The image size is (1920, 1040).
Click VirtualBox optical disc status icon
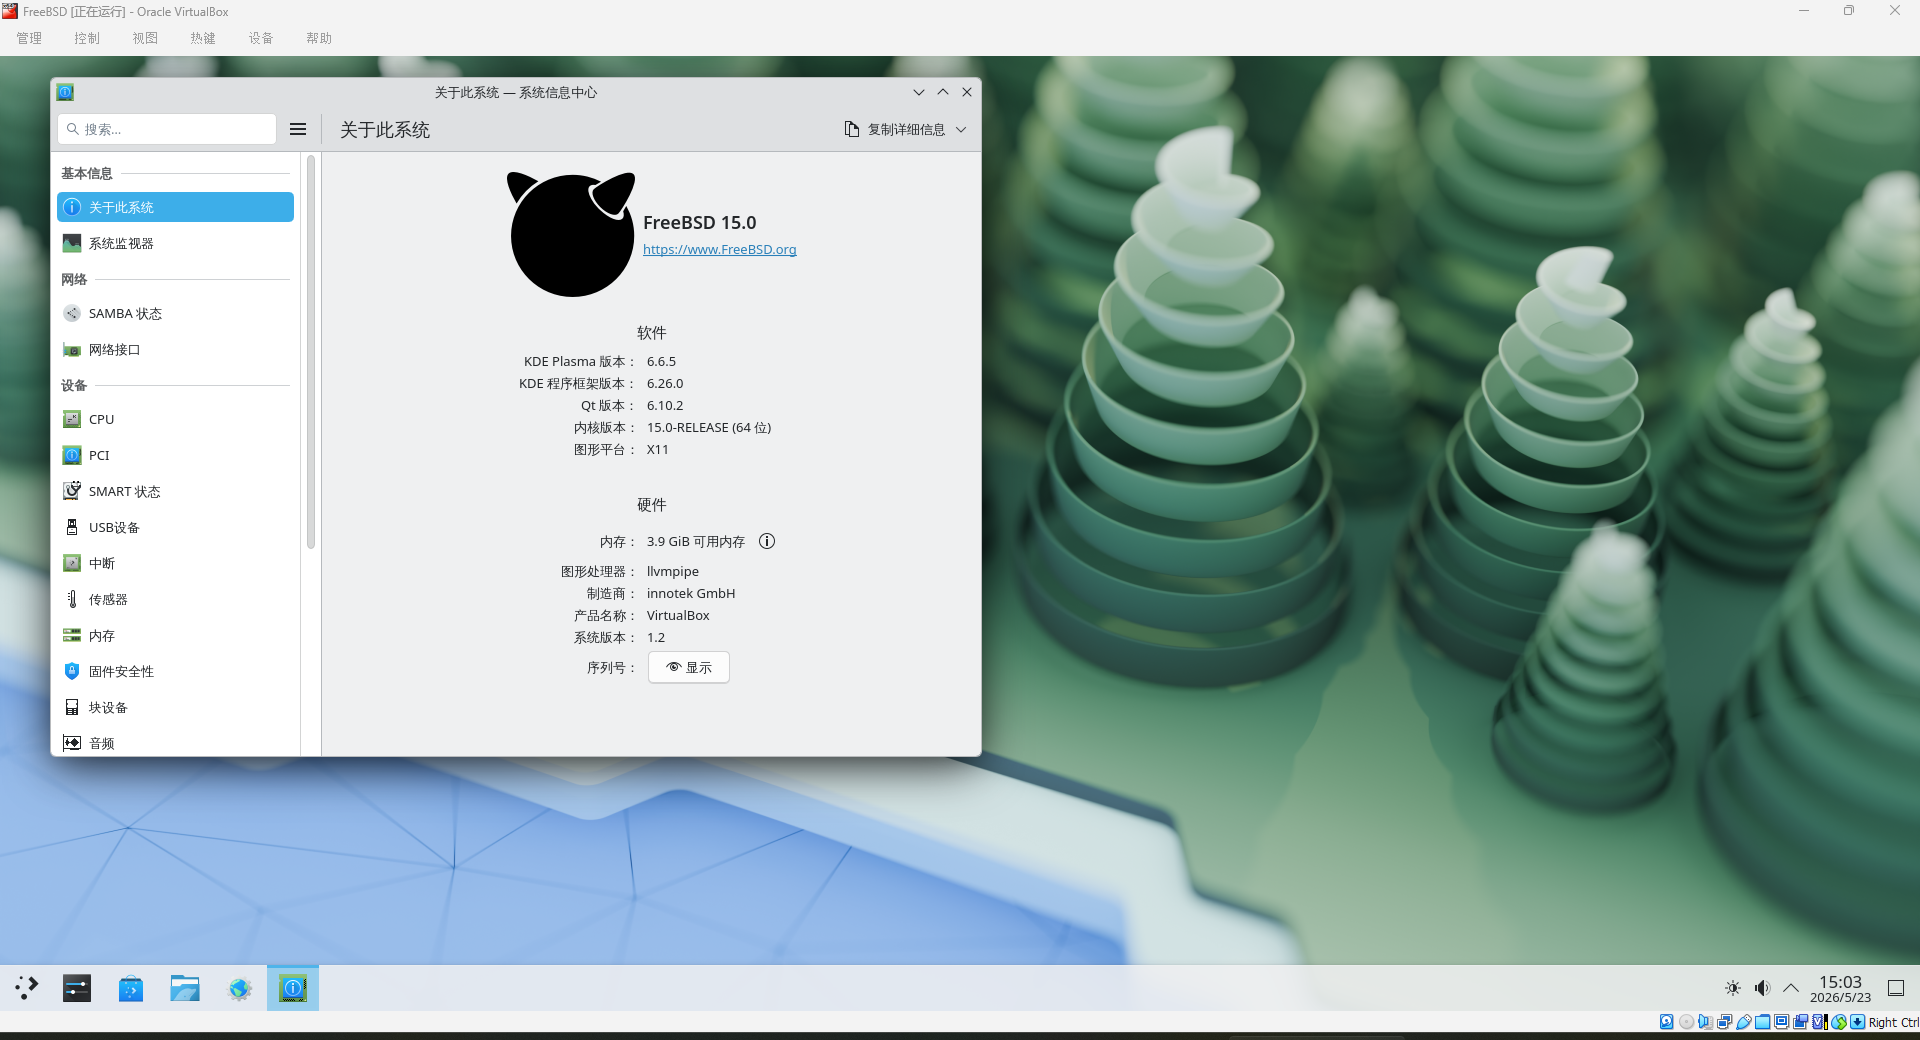[x=1686, y=1022]
